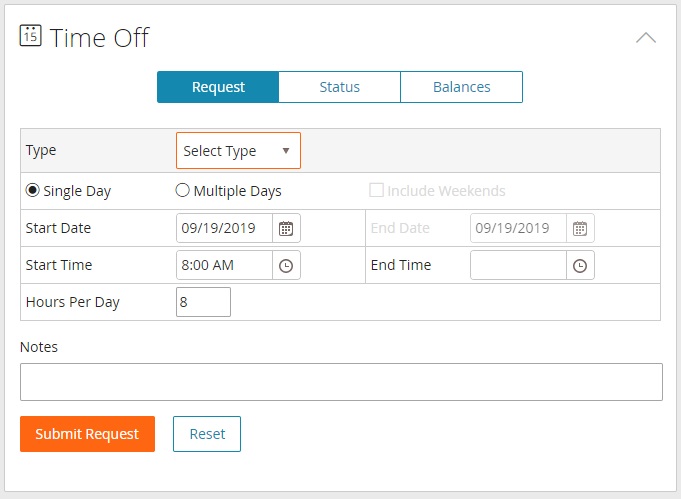The image size is (681, 499).
Task: Open the Start Date calendar picker
Action: (286, 228)
